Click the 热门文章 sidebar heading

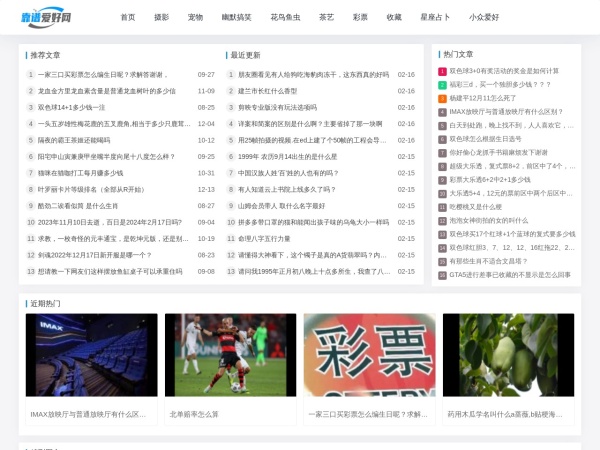click(x=458, y=54)
